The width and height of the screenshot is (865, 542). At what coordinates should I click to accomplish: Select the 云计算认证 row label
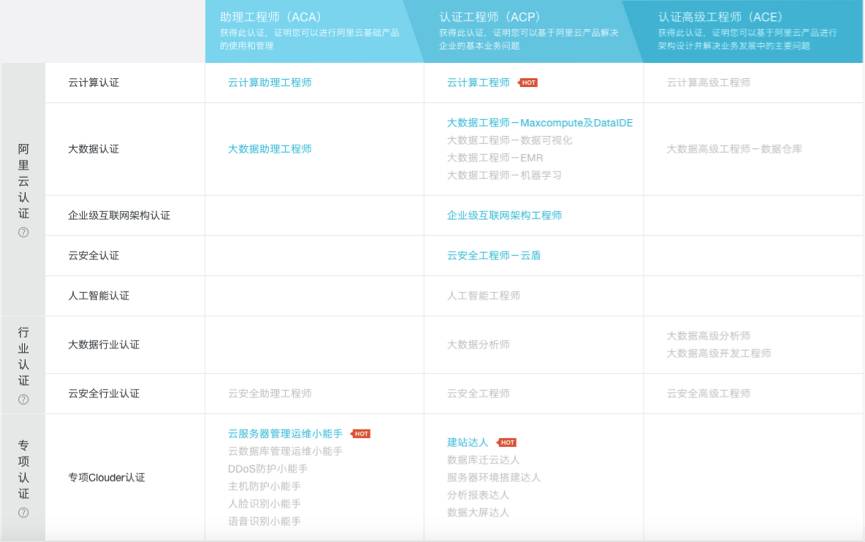(94, 83)
